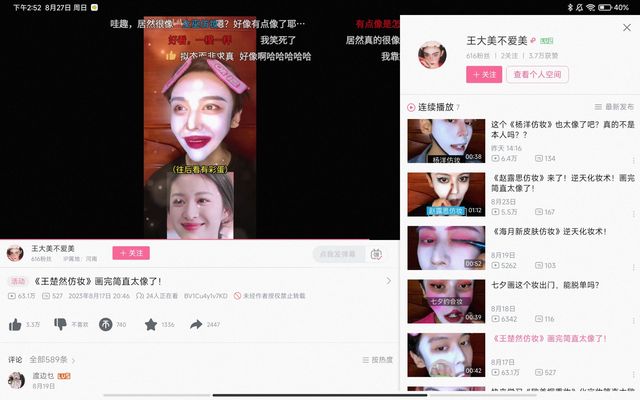
Task: Open 王大美不爱美 name below video
Action: 53,249
